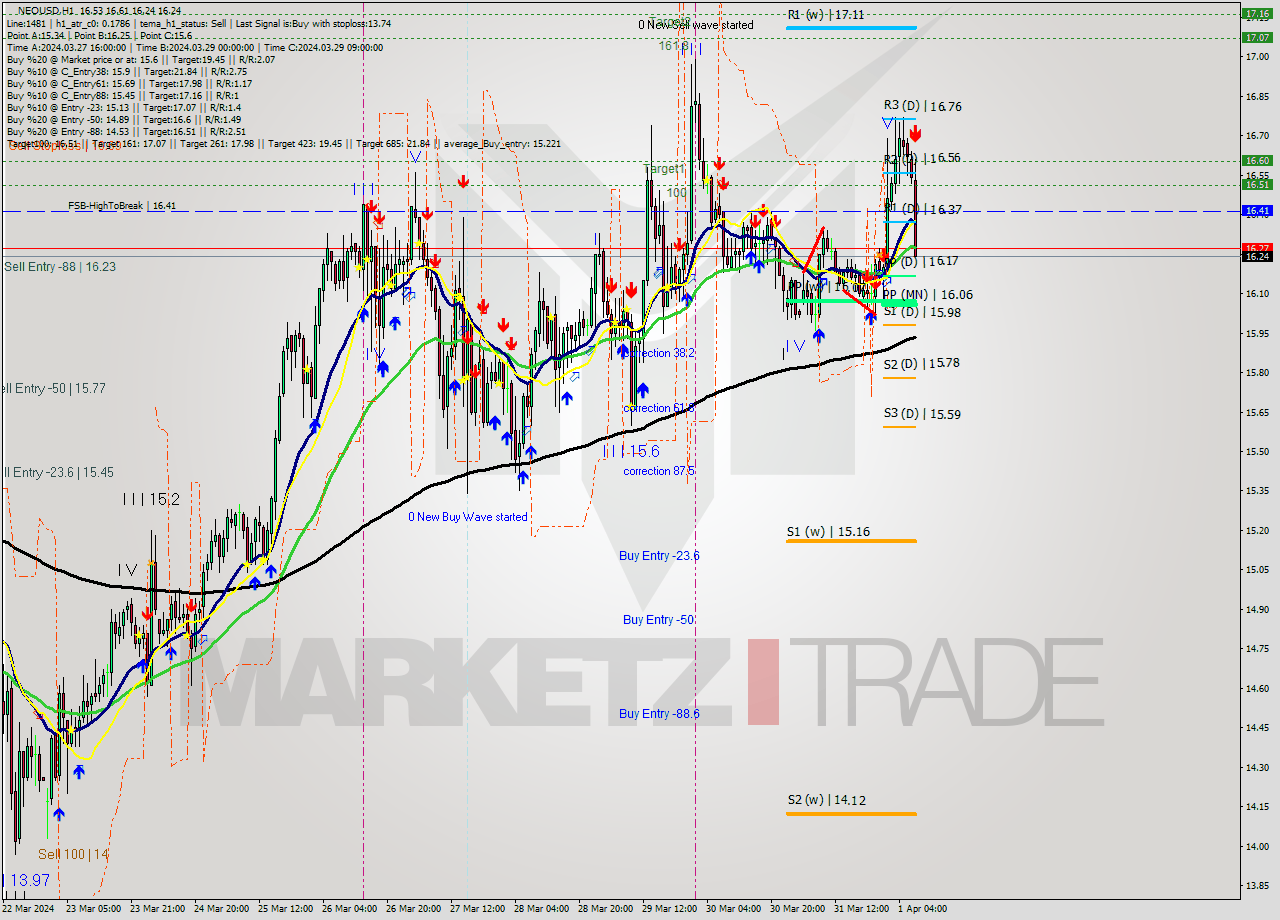Select the R1 (D) | 16.37 label
1280x920 pixels.
[x=924, y=210]
